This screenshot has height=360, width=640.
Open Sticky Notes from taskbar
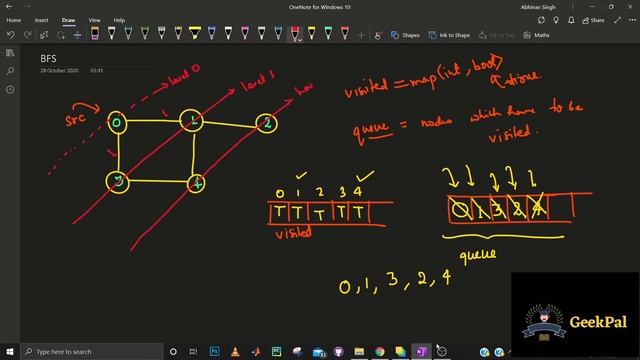tap(400, 351)
